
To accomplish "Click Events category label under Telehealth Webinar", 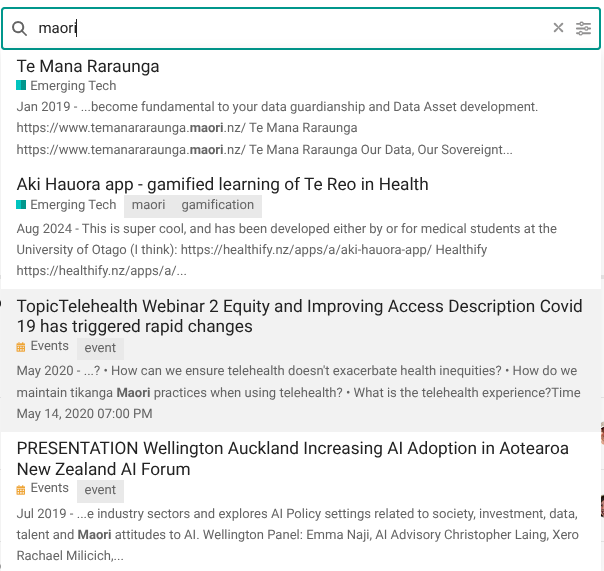I will pos(50,346).
